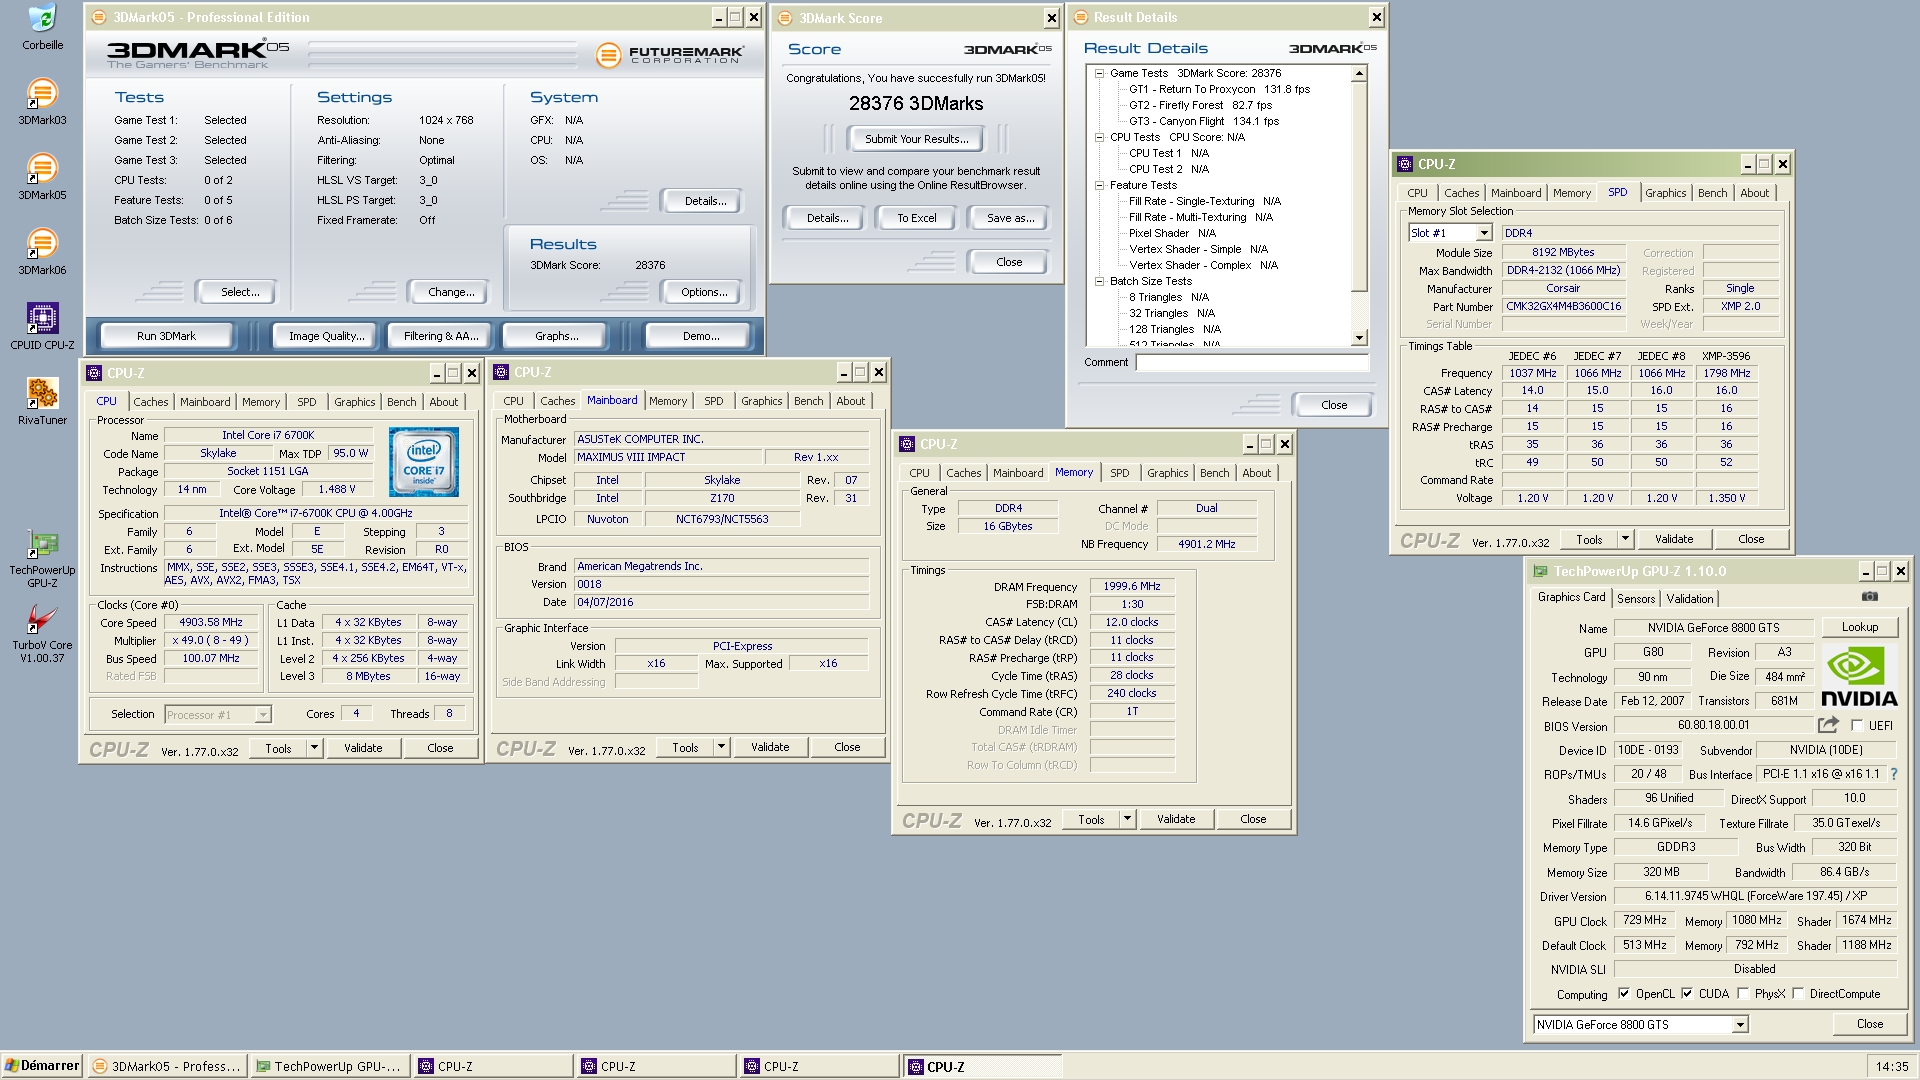Launch the 3DMark06 desktop shortcut
Viewport: 1920px width, 1080px height.
click(42, 251)
